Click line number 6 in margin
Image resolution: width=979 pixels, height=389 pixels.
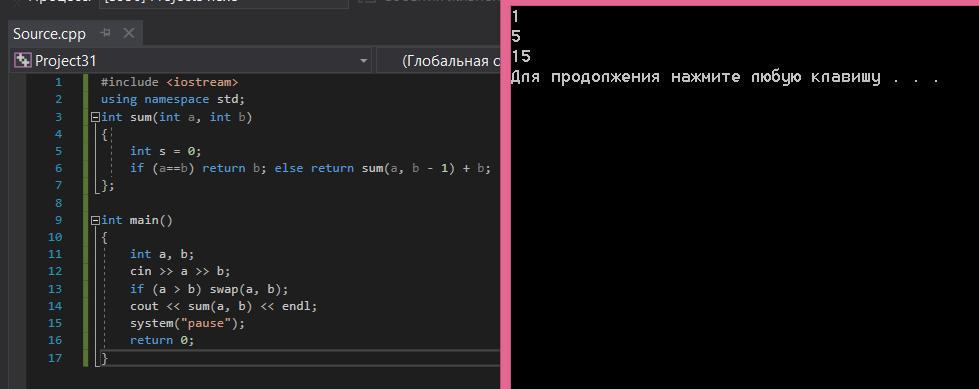(x=59, y=168)
